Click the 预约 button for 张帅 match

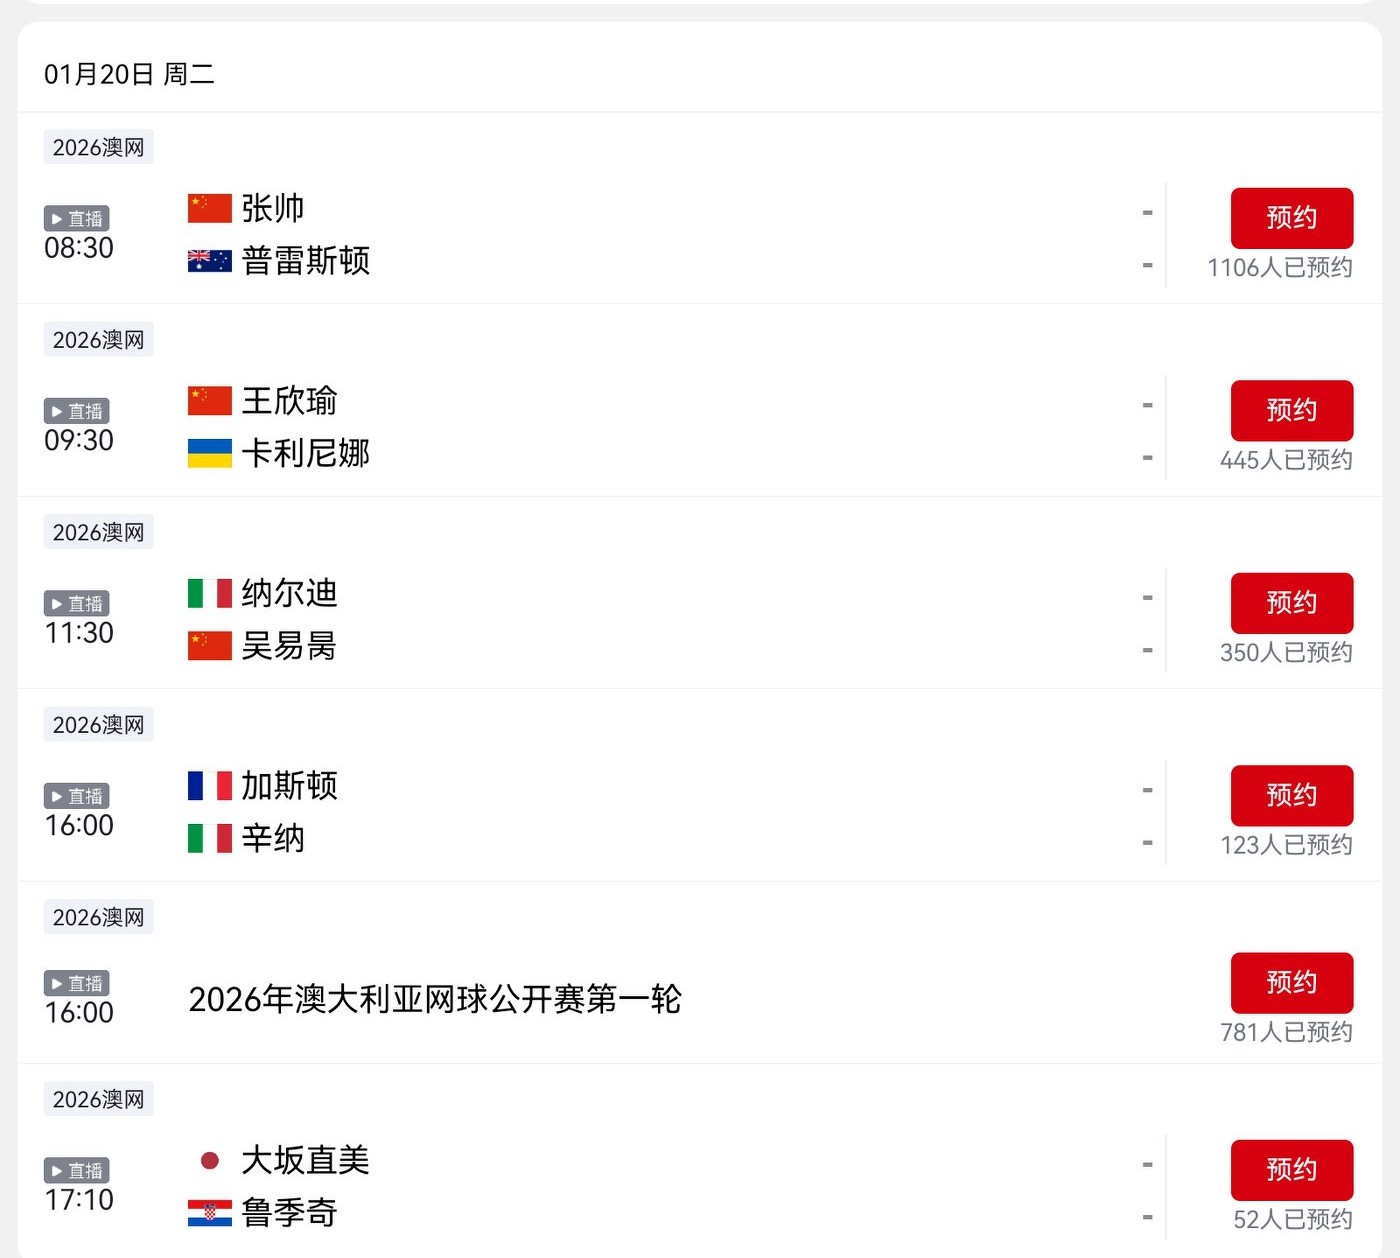[1291, 218]
